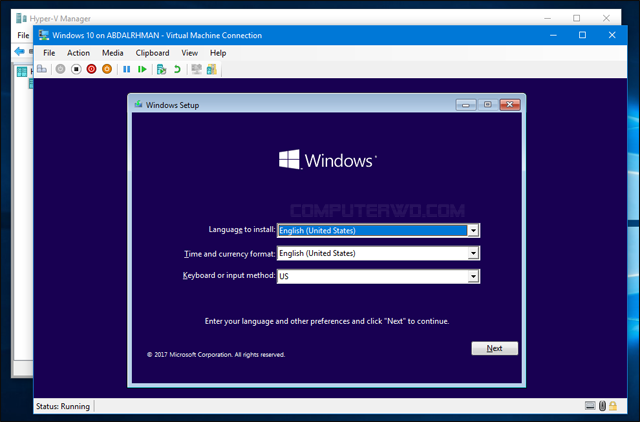
Task: Expand Keyboard or input method dropdown
Action: click(x=473, y=276)
